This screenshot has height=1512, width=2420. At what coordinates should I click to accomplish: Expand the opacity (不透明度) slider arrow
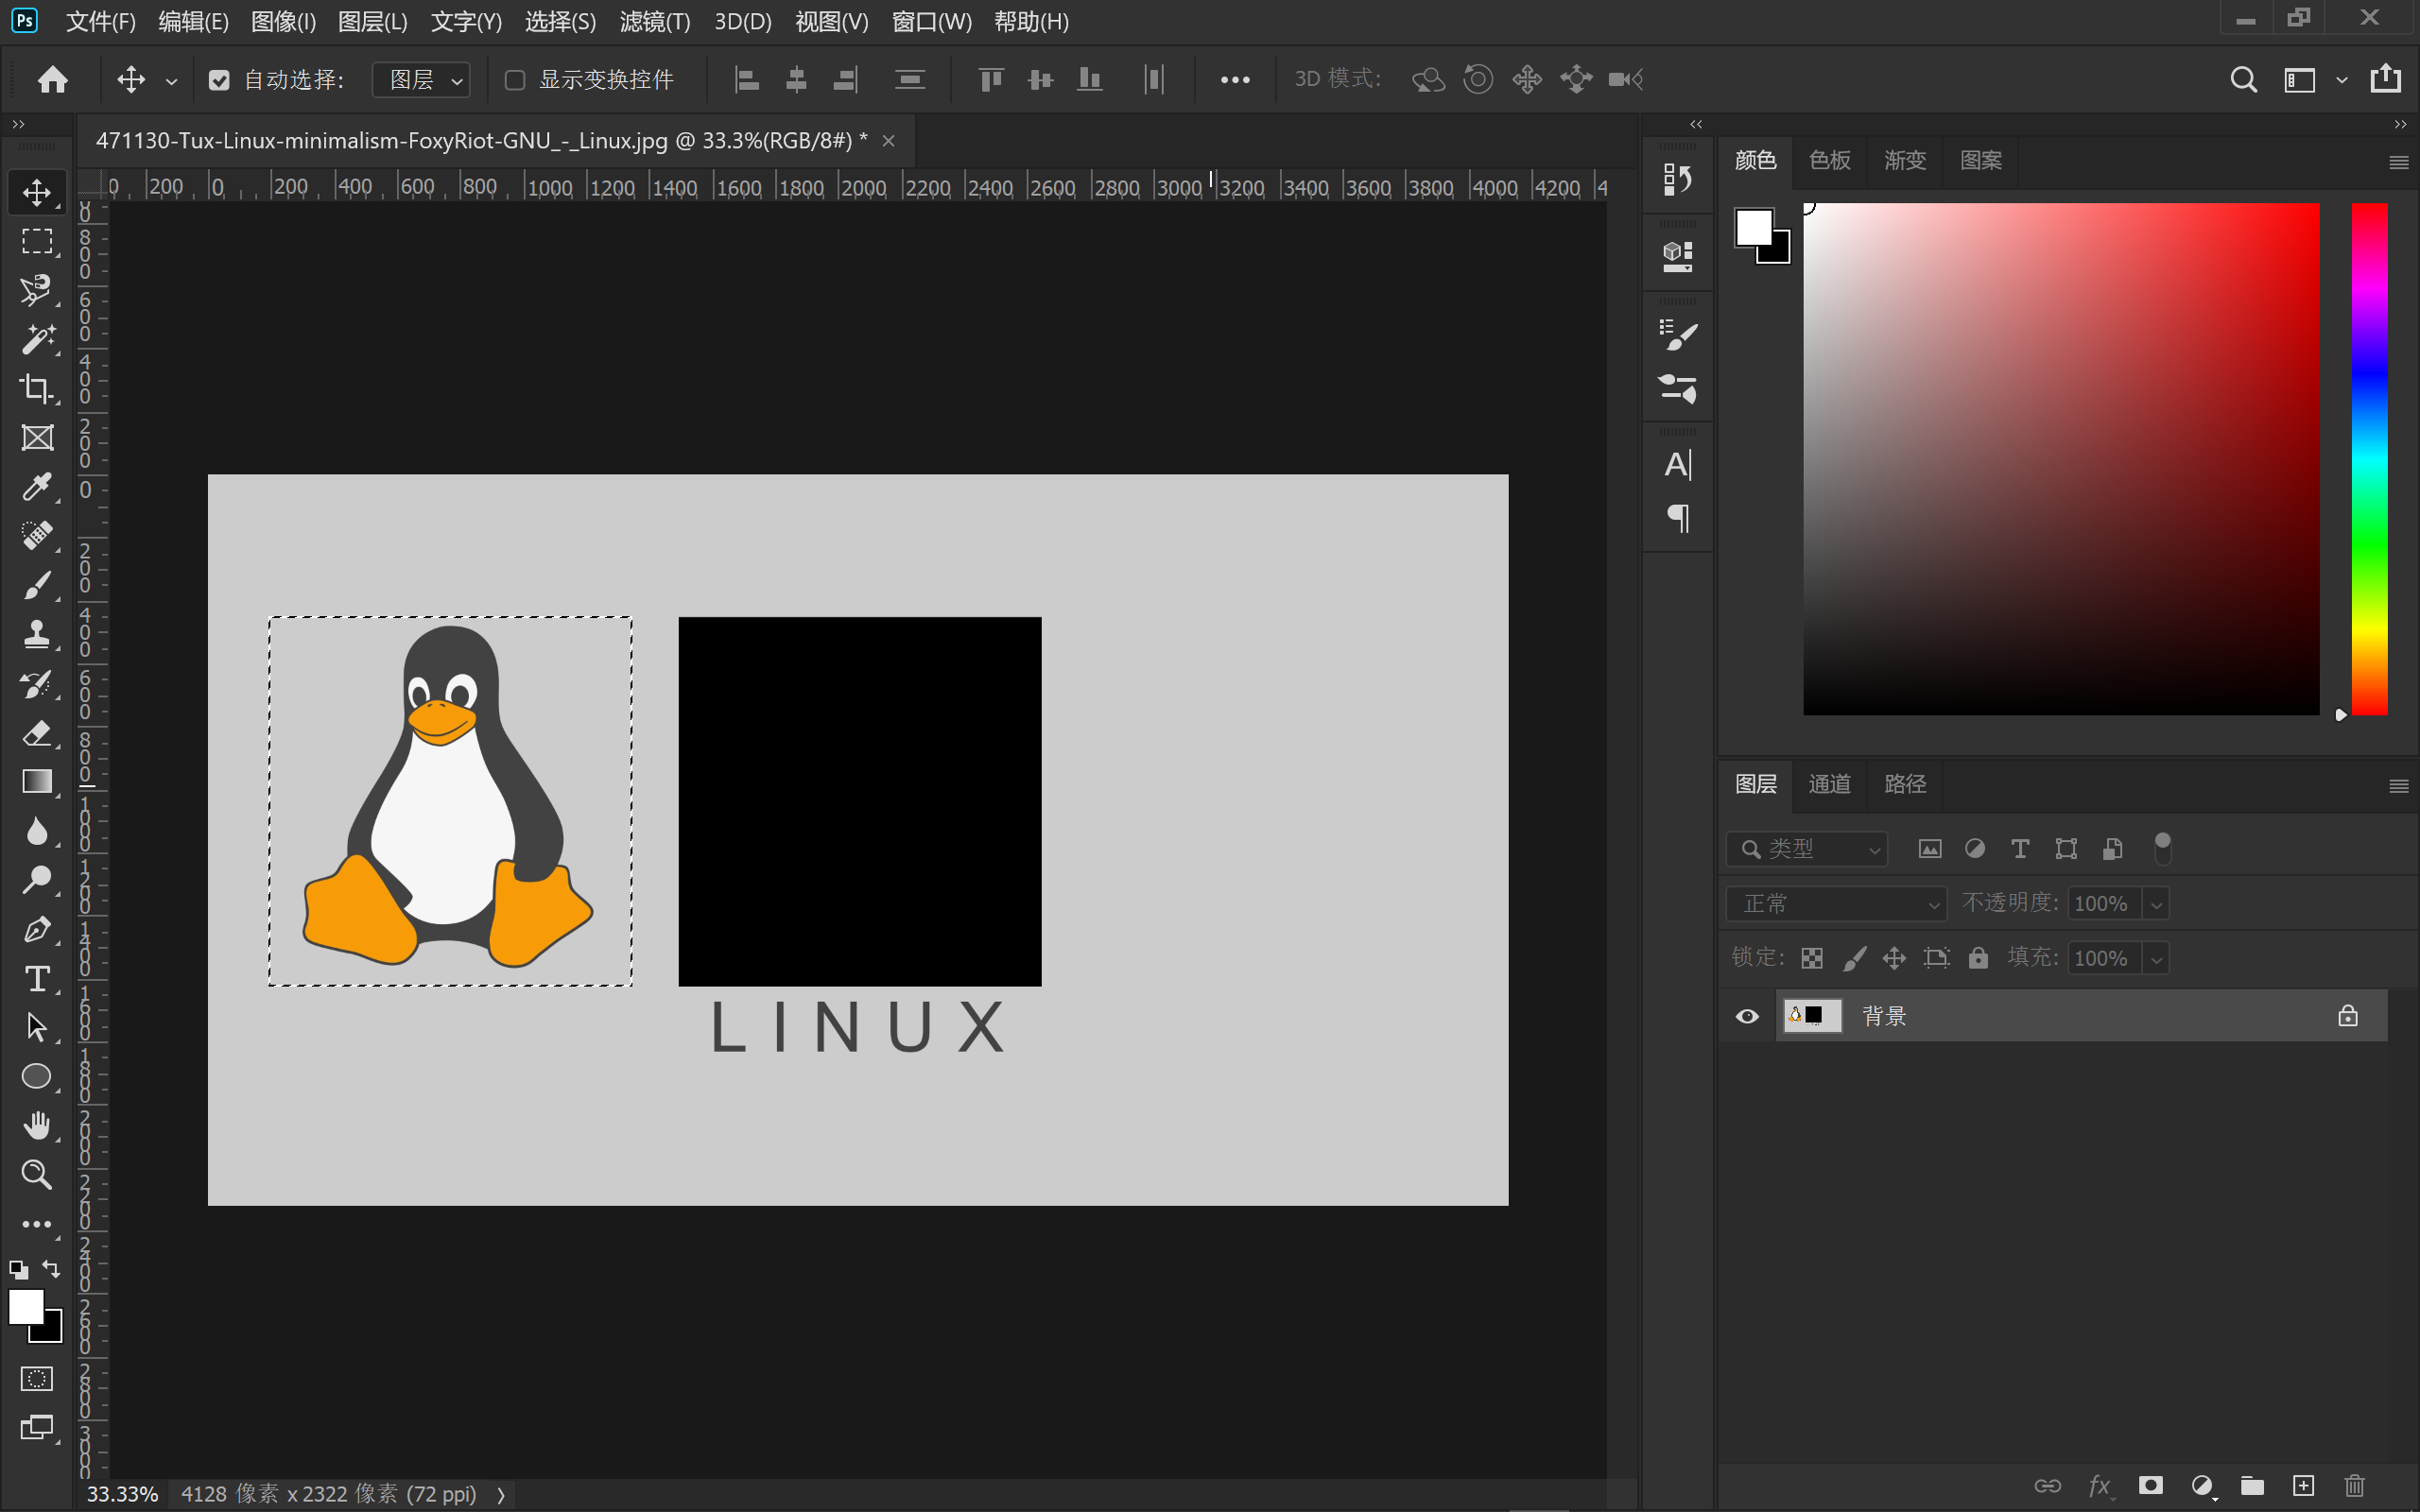click(2156, 904)
